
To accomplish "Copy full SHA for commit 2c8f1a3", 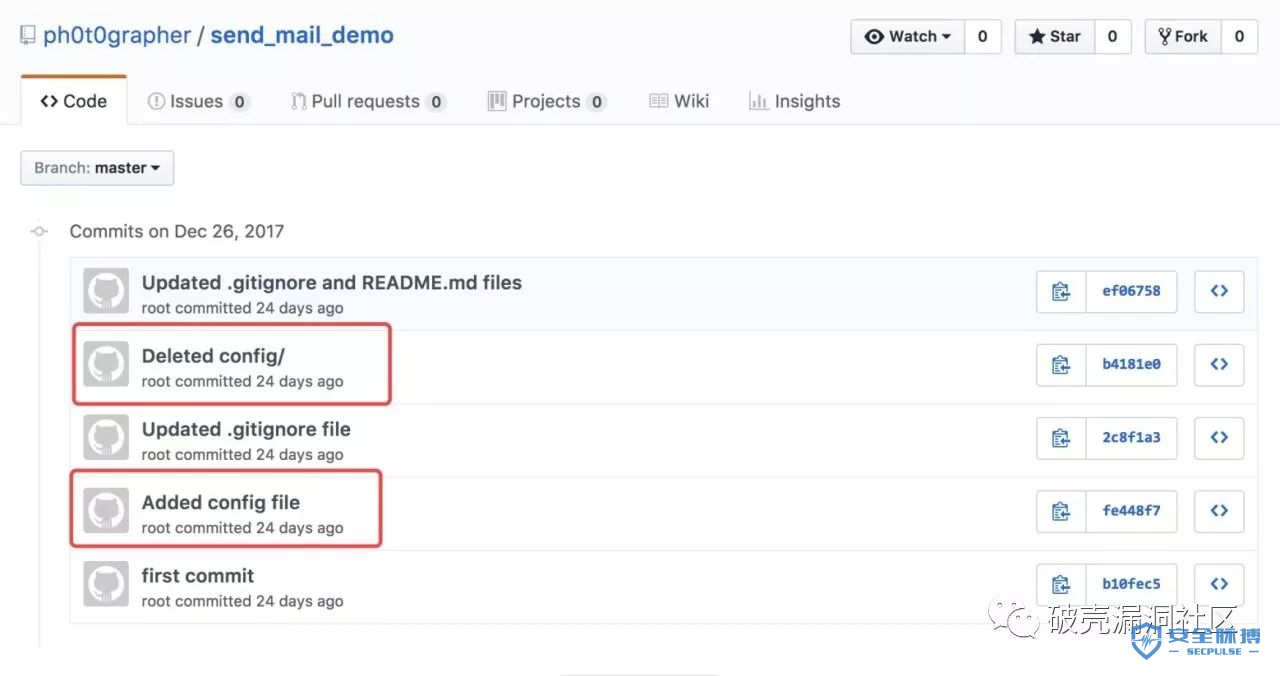I will [x=1061, y=438].
